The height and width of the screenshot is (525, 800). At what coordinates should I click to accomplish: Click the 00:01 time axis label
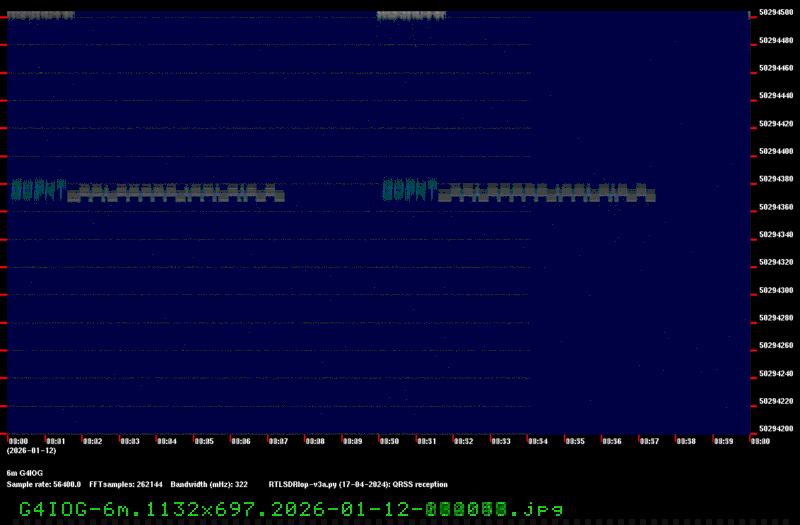click(x=56, y=441)
